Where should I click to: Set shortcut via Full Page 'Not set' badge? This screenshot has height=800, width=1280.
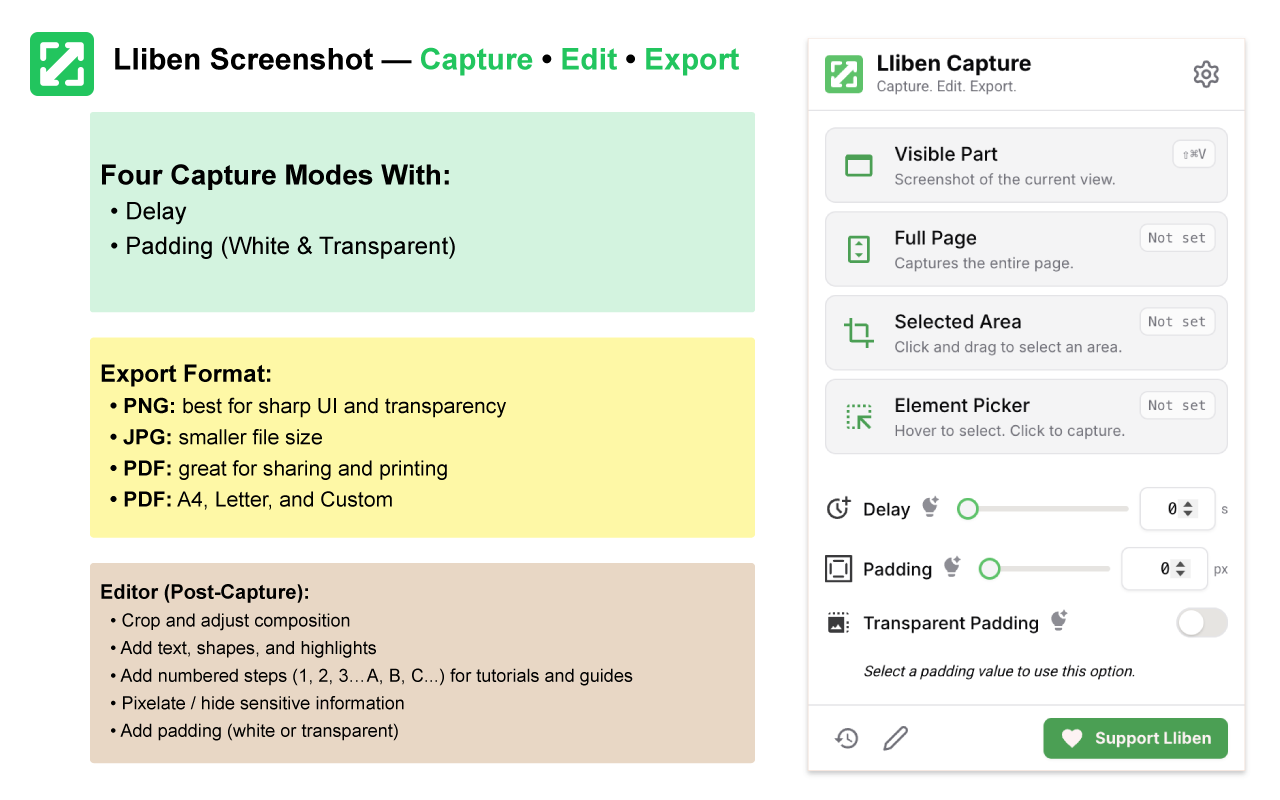1177,238
